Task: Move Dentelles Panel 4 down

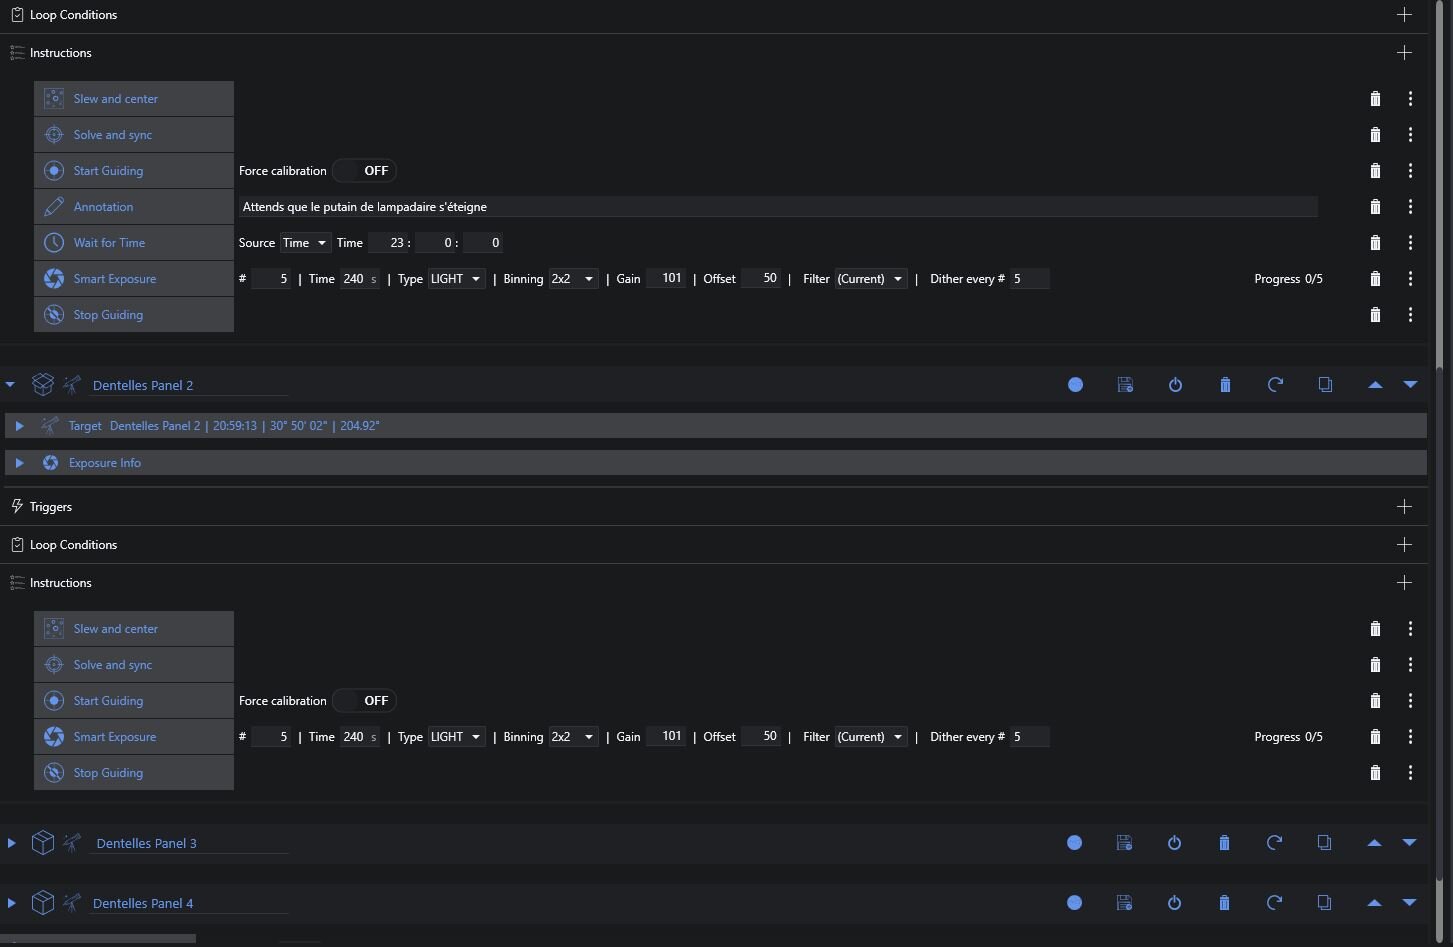Action: point(1409,903)
